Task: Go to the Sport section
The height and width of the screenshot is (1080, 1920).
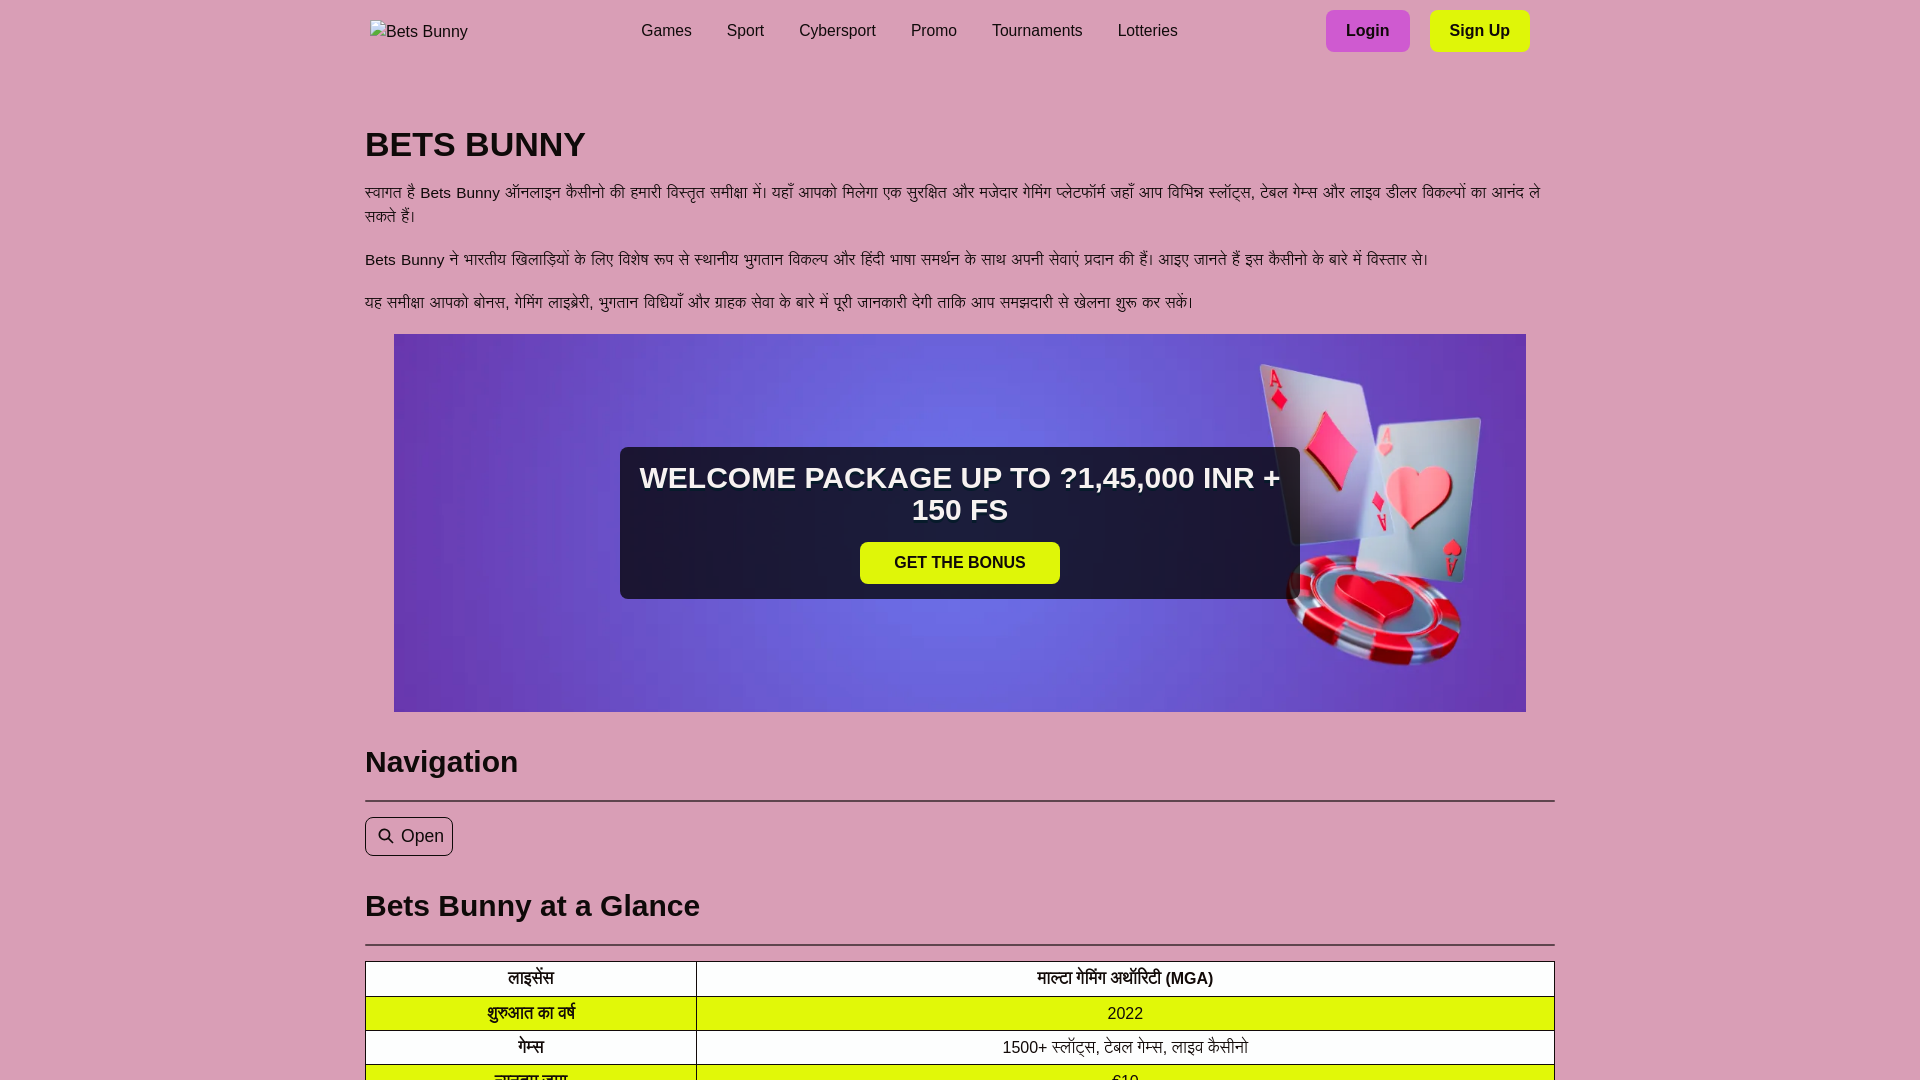Action: coord(745,31)
